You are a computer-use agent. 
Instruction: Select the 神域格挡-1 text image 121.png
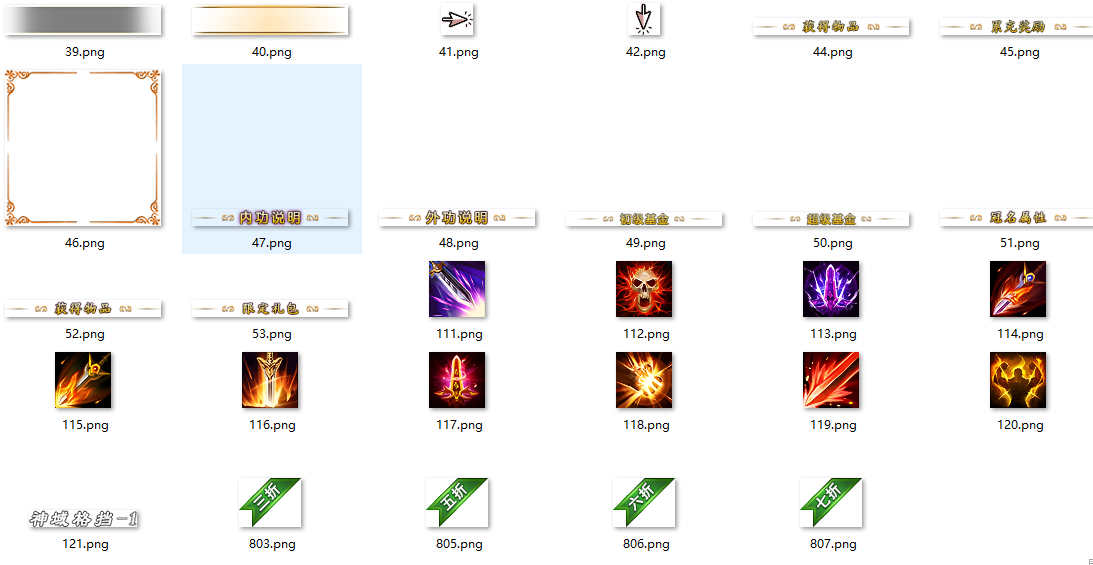(x=85, y=518)
